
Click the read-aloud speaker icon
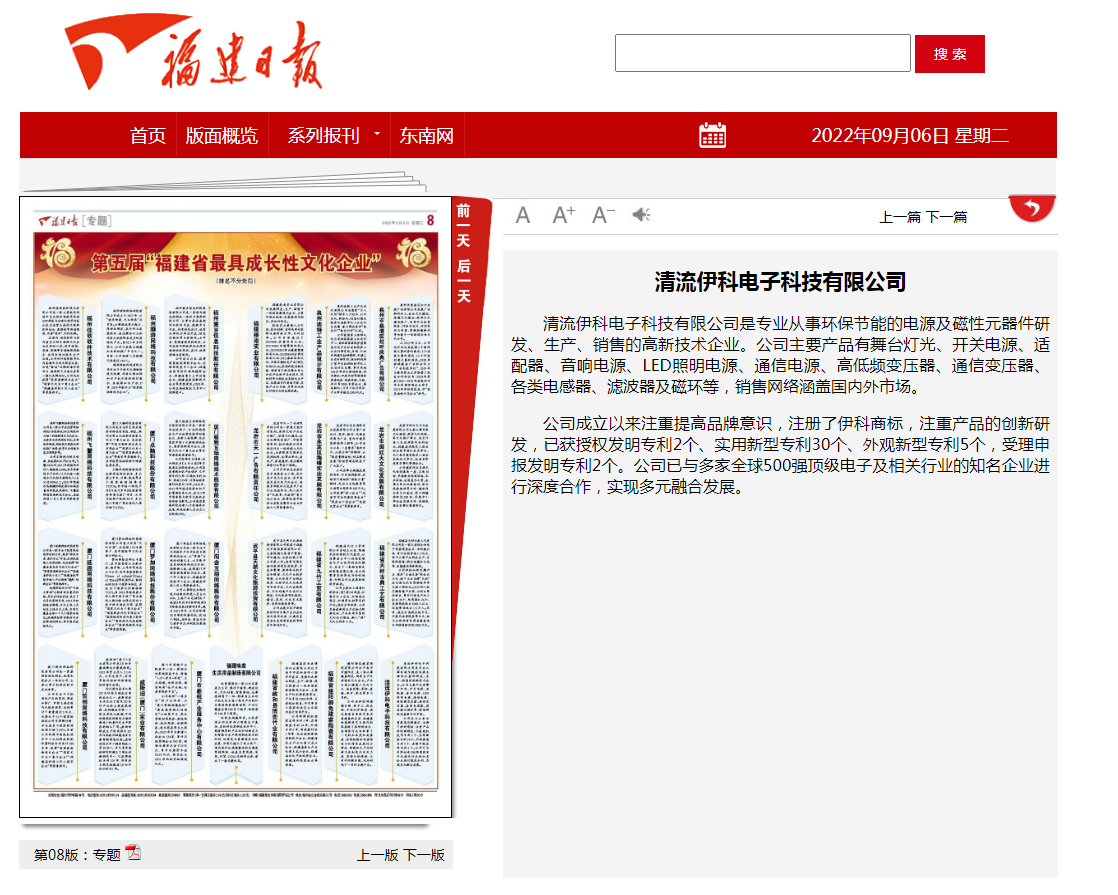coord(641,215)
